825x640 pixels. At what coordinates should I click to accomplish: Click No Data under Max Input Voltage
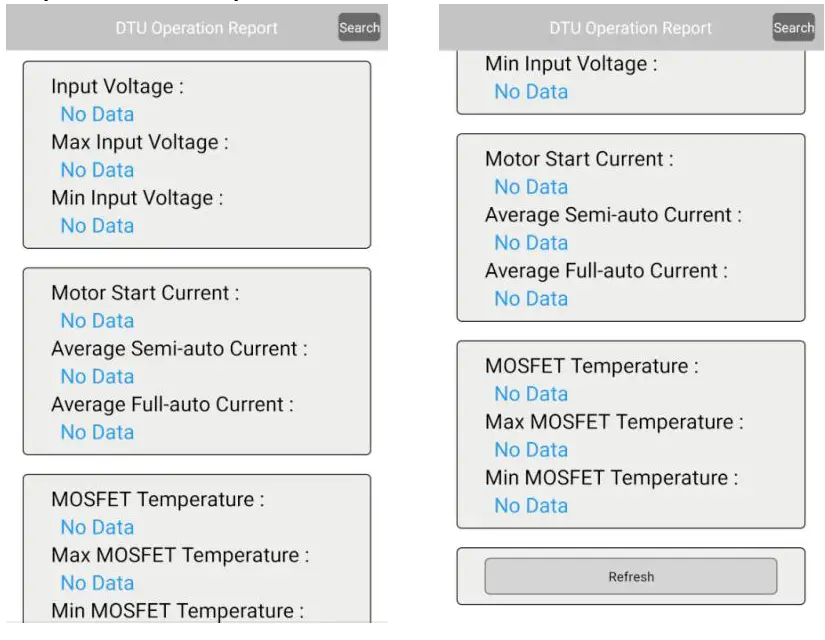96,170
